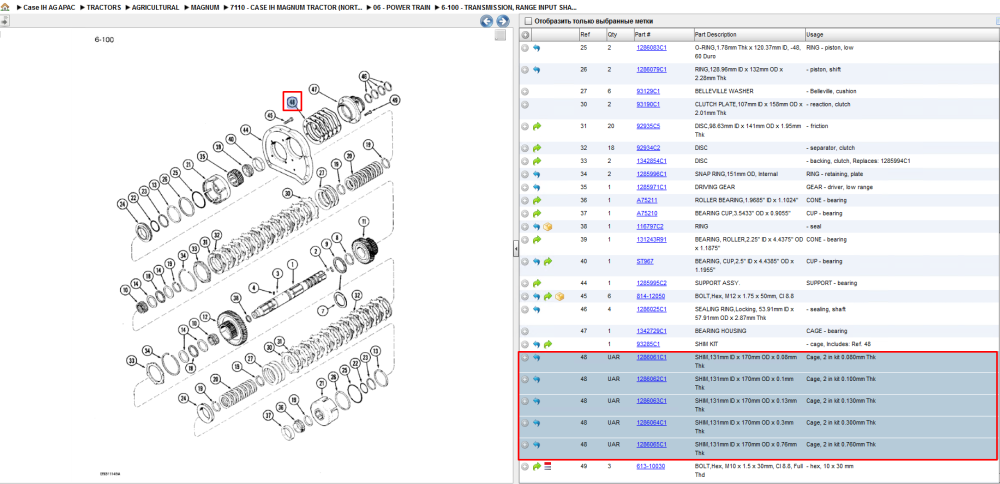This screenshot has height=484, width=1000.
Task: Click grey circle on BELLEVILLE WASHER row
Action: (x=526, y=91)
